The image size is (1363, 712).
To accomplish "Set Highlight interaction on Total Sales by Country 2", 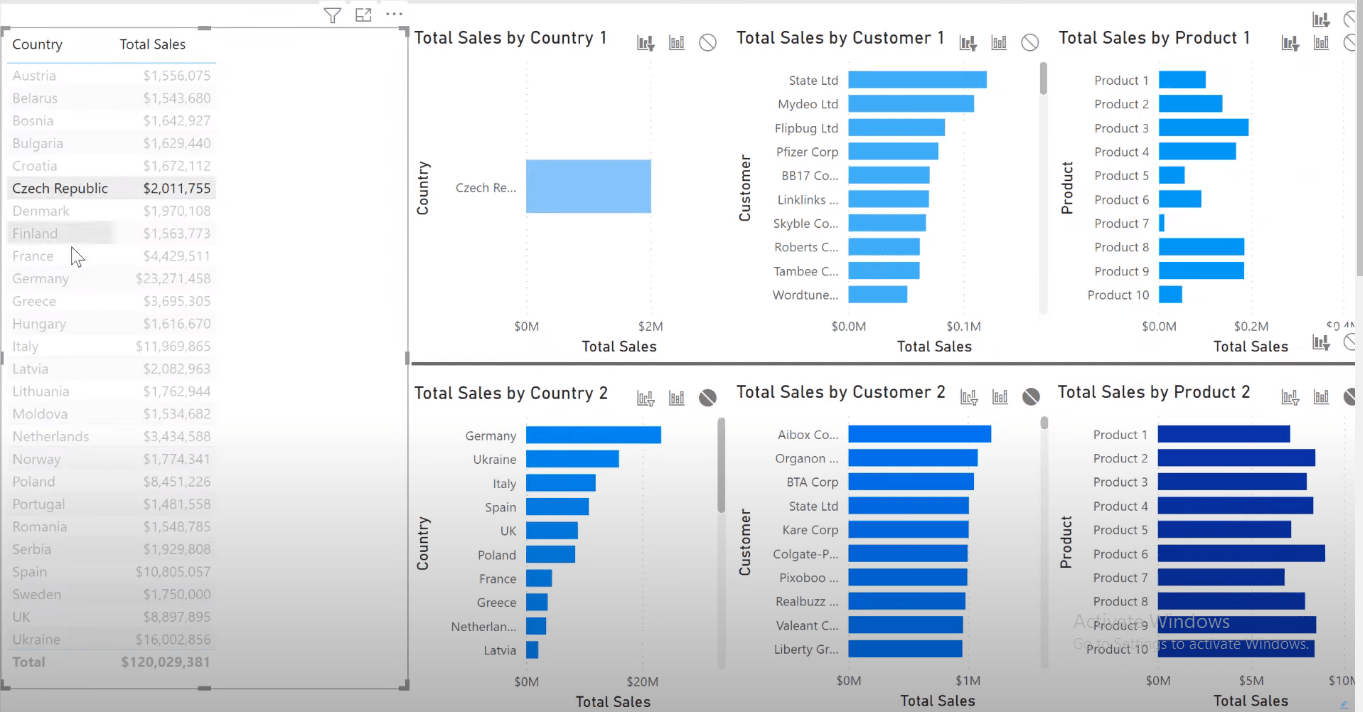I will pos(677,398).
